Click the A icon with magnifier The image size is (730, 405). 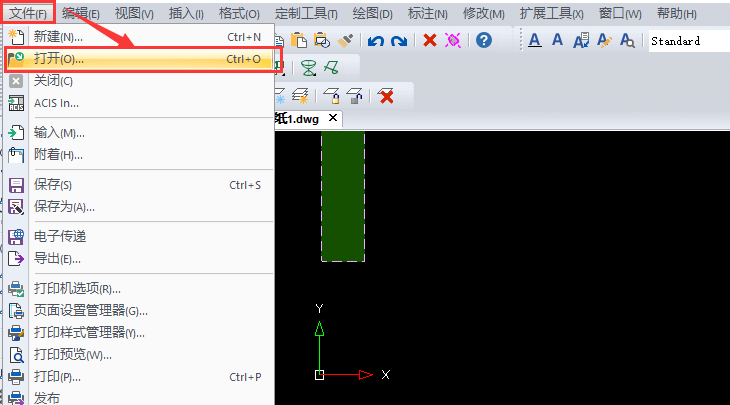(627, 40)
